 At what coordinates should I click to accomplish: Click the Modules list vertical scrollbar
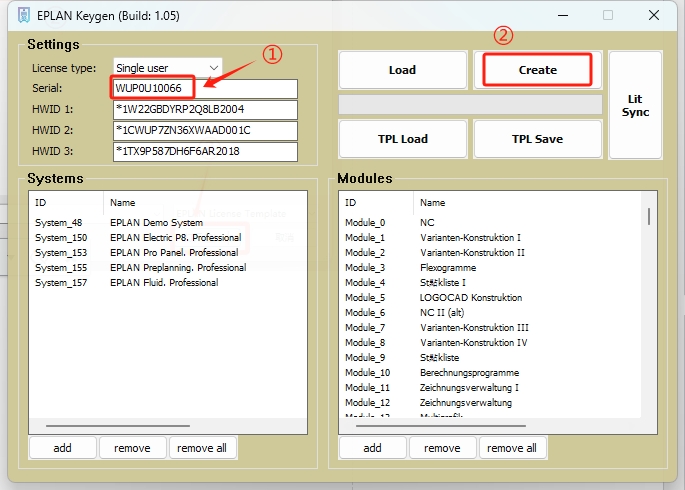click(x=649, y=216)
